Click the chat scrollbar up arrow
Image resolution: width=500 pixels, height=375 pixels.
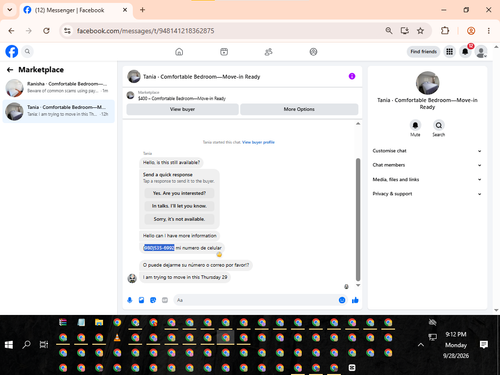click(358, 124)
